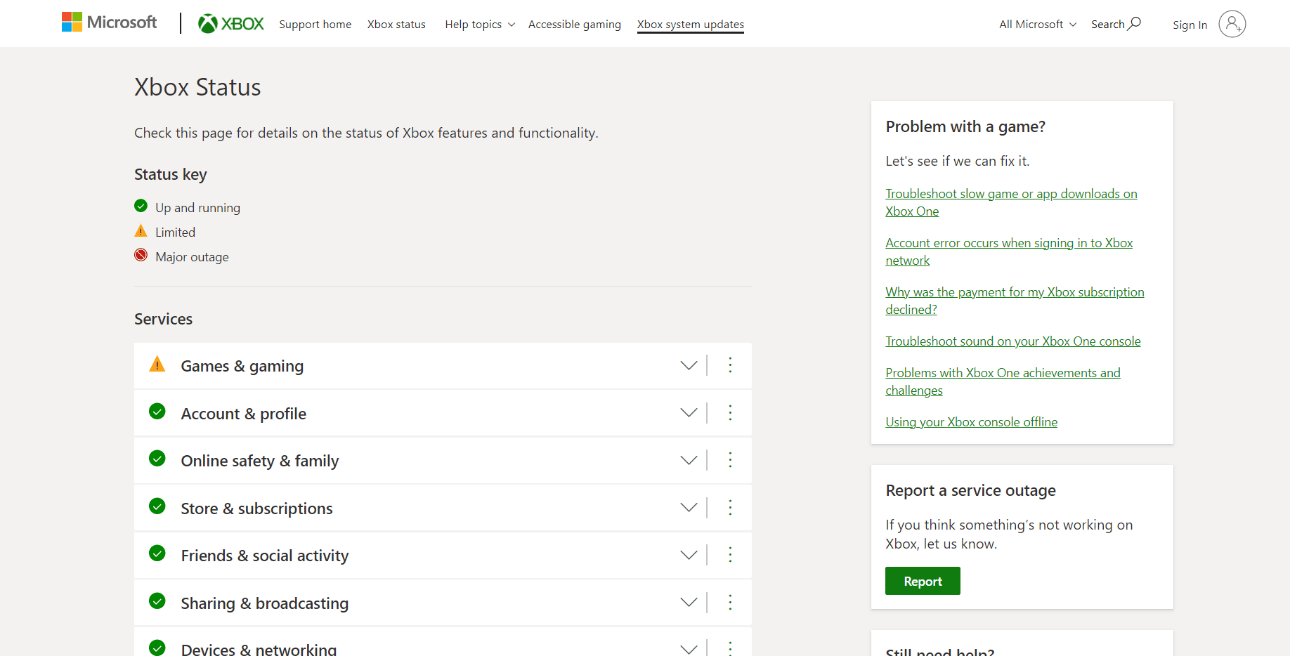Click the Online safety & family row label
1290x656 pixels.
point(260,460)
